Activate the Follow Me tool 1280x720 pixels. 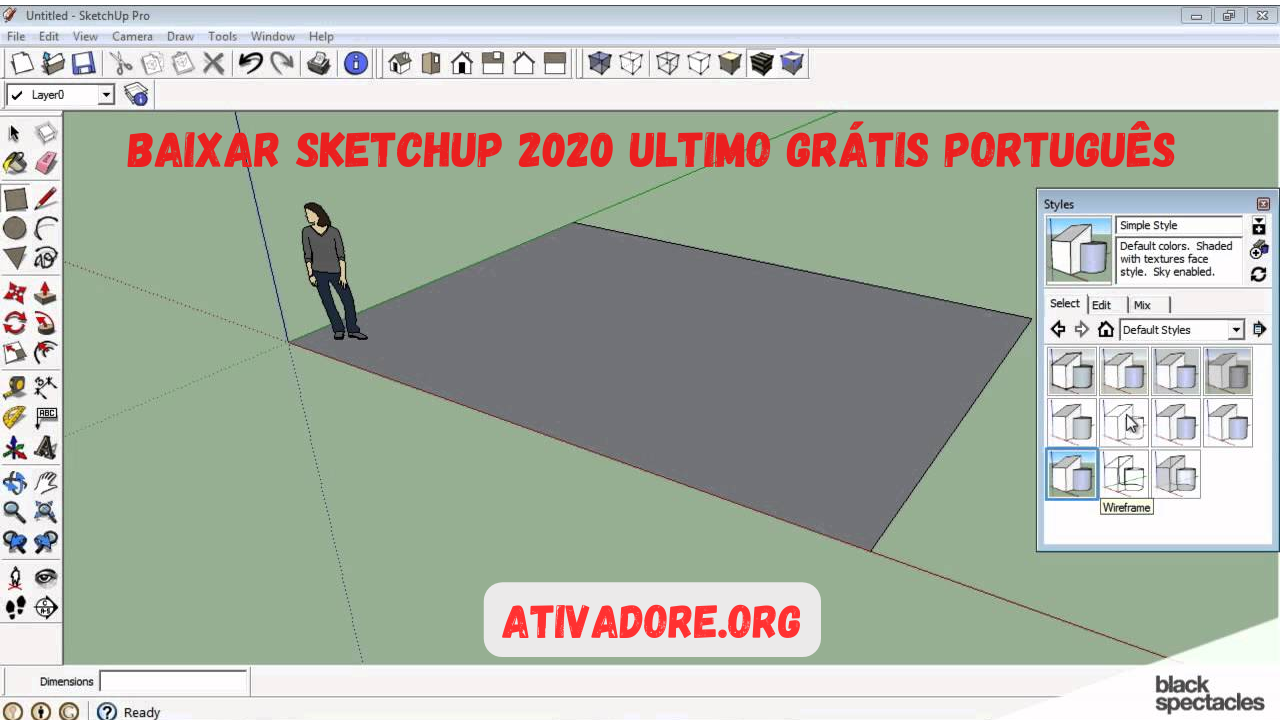(46, 323)
